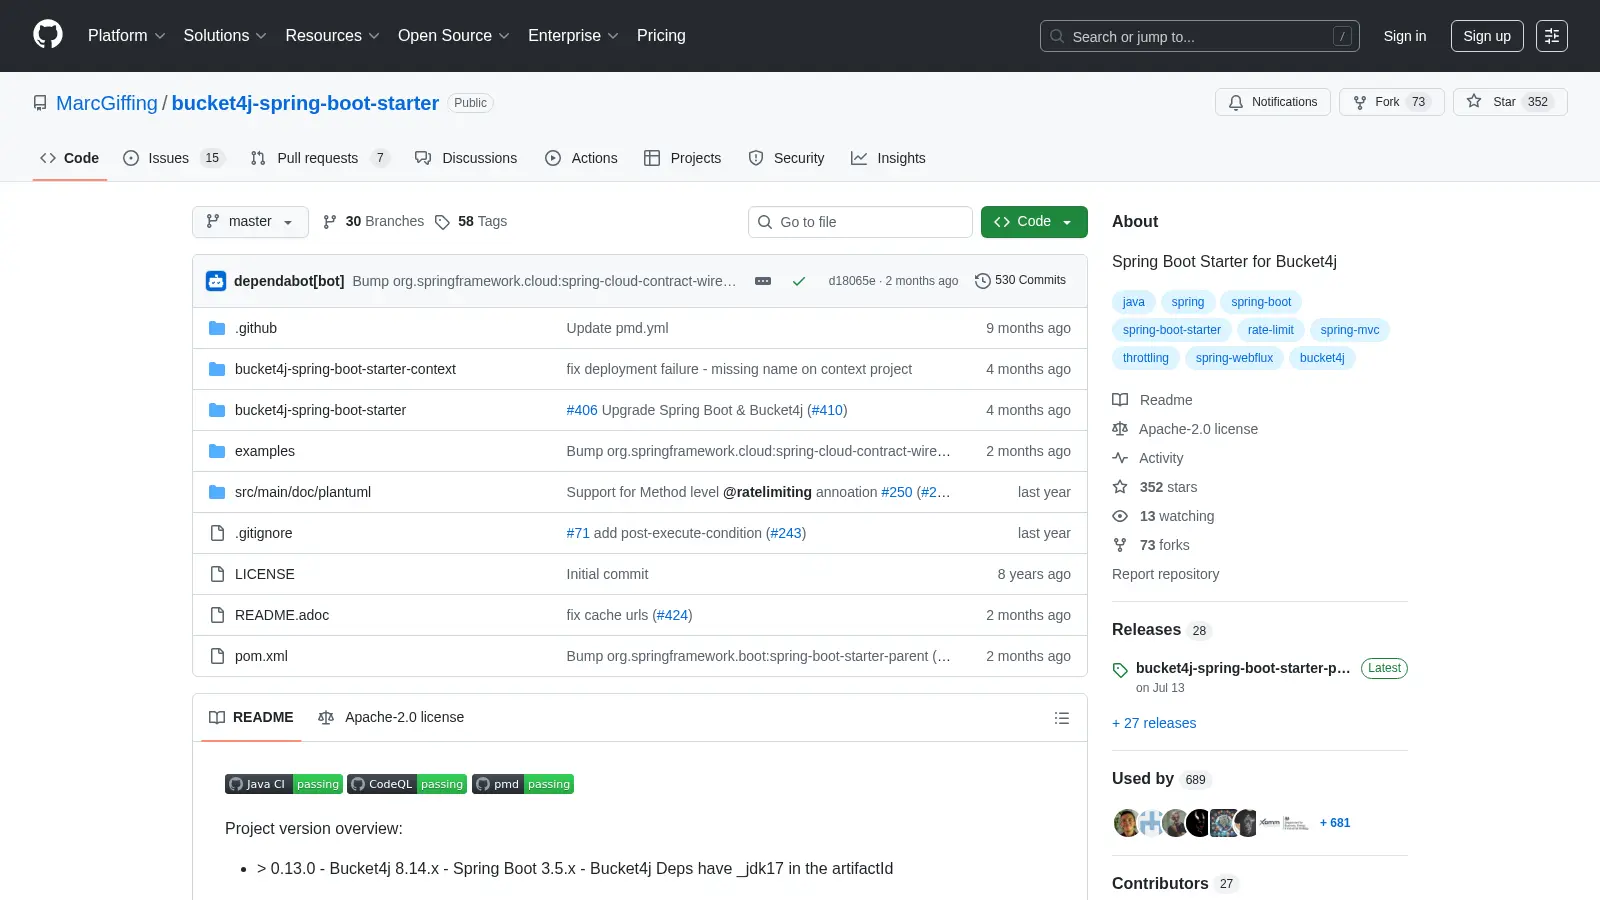Image resolution: width=1600 pixels, height=900 pixels.
Task: Click the pom.xml file icon
Action: click(217, 656)
